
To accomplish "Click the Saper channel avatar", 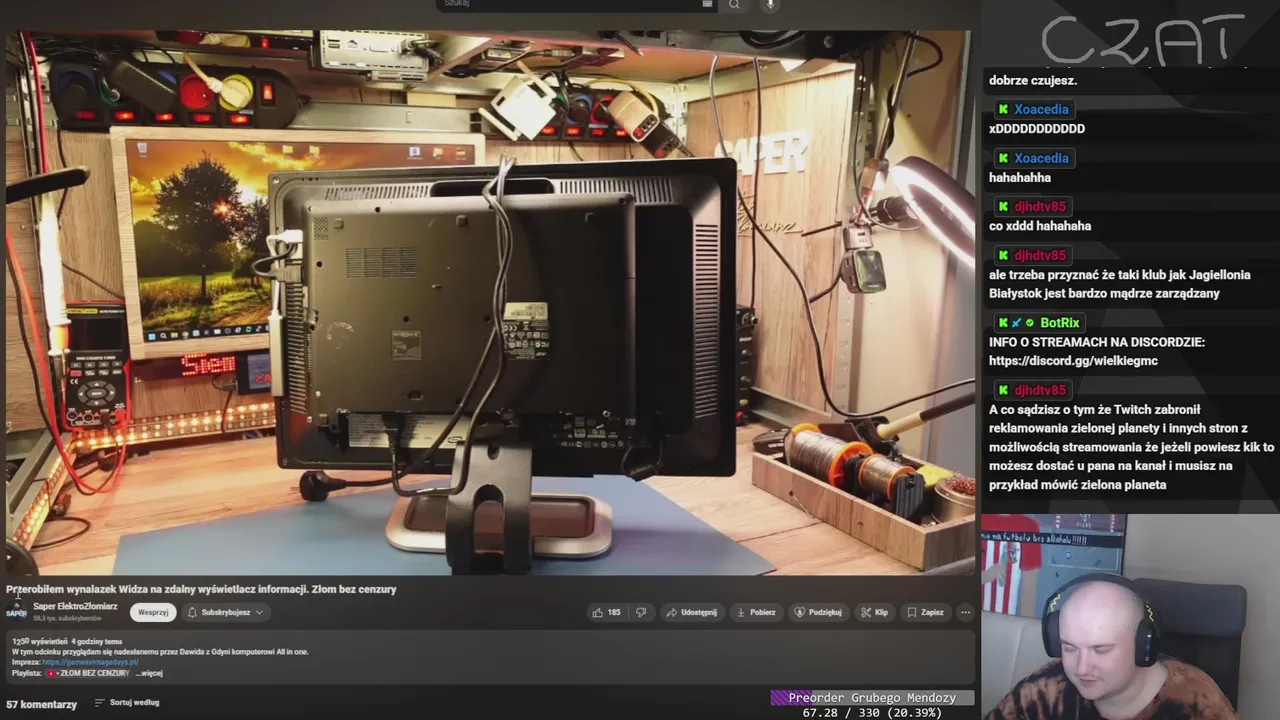I will click(x=16, y=612).
